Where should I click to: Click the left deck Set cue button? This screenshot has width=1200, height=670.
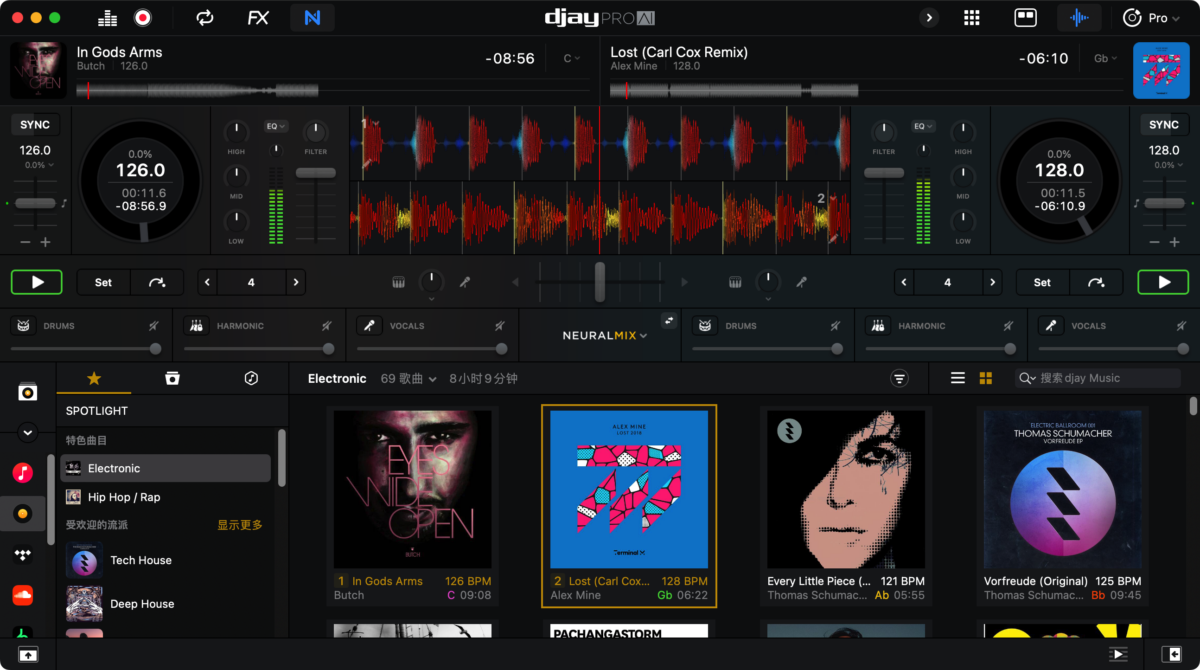[x=103, y=282]
